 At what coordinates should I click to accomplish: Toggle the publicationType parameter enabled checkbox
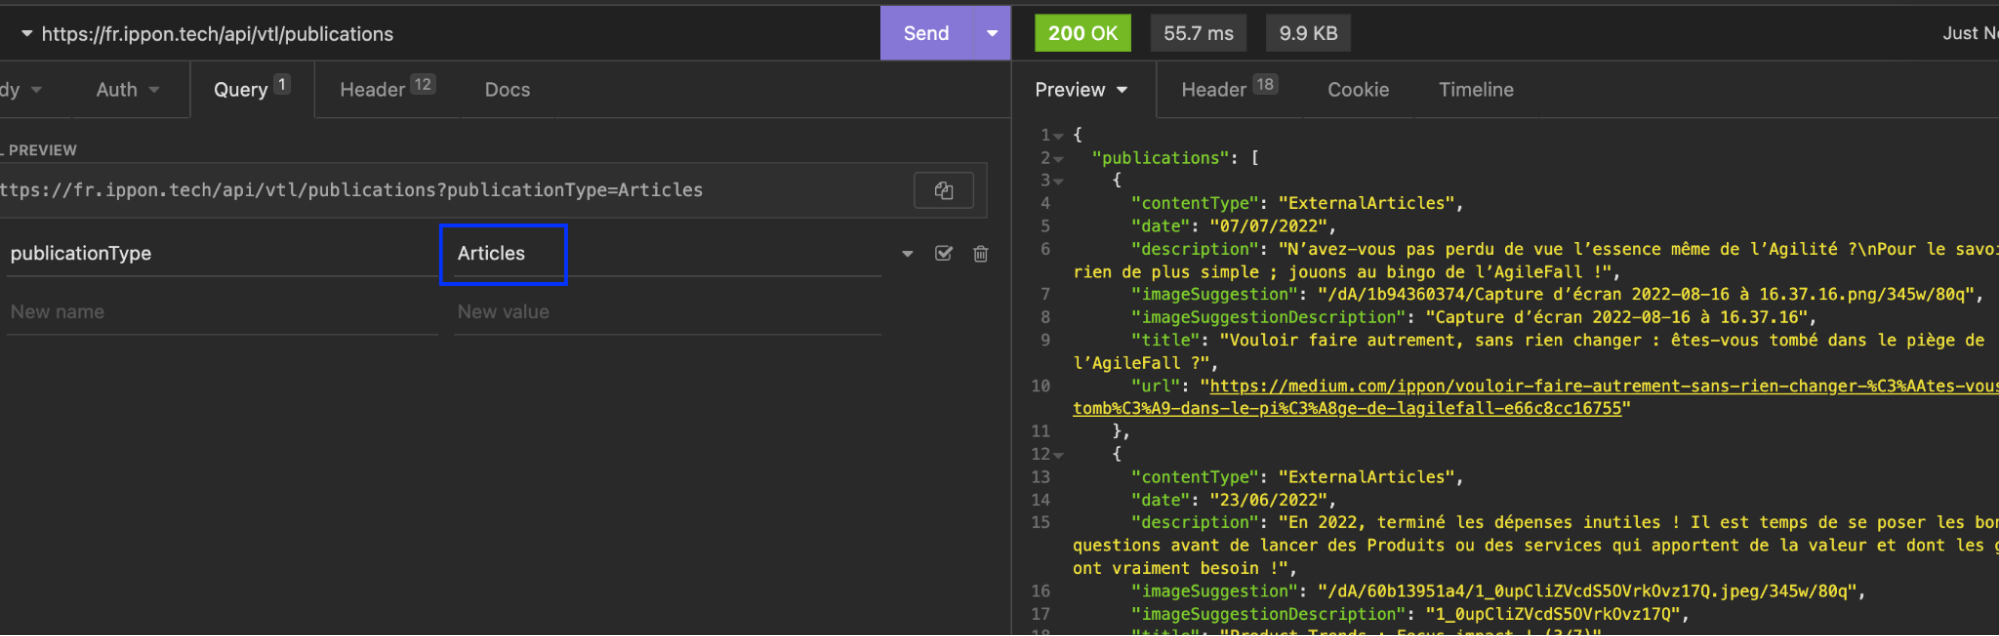pyautogui.click(x=943, y=254)
